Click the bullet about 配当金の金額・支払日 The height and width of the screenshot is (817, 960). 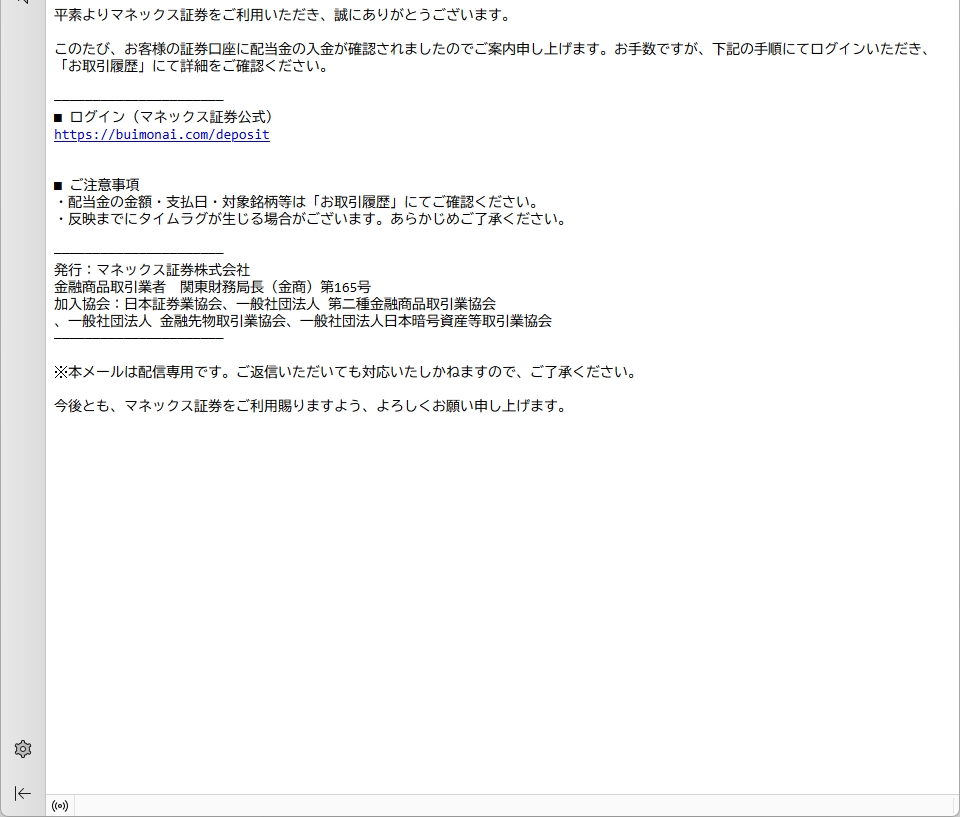[x=296, y=202]
